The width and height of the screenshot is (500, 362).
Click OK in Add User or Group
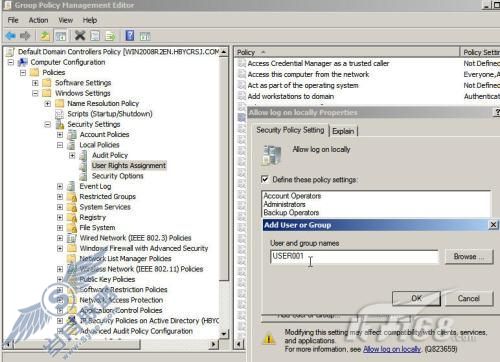coord(416,298)
